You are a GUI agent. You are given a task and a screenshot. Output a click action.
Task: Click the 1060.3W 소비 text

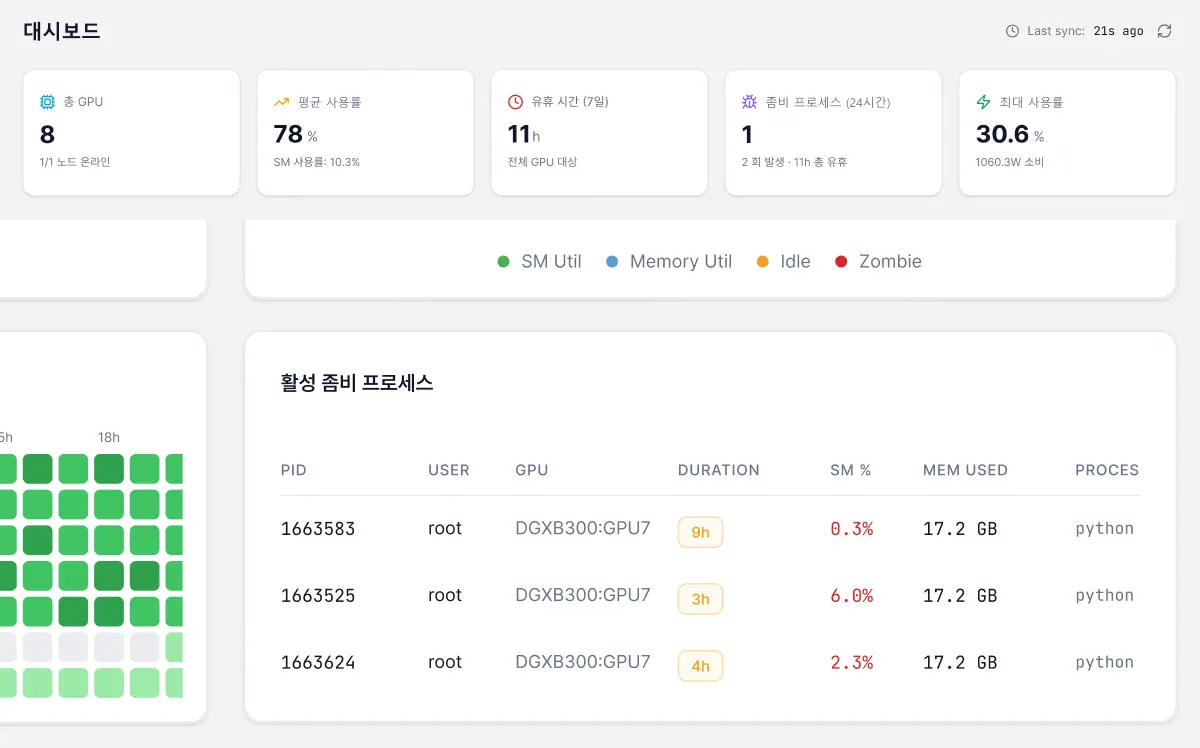(1010, 162)
